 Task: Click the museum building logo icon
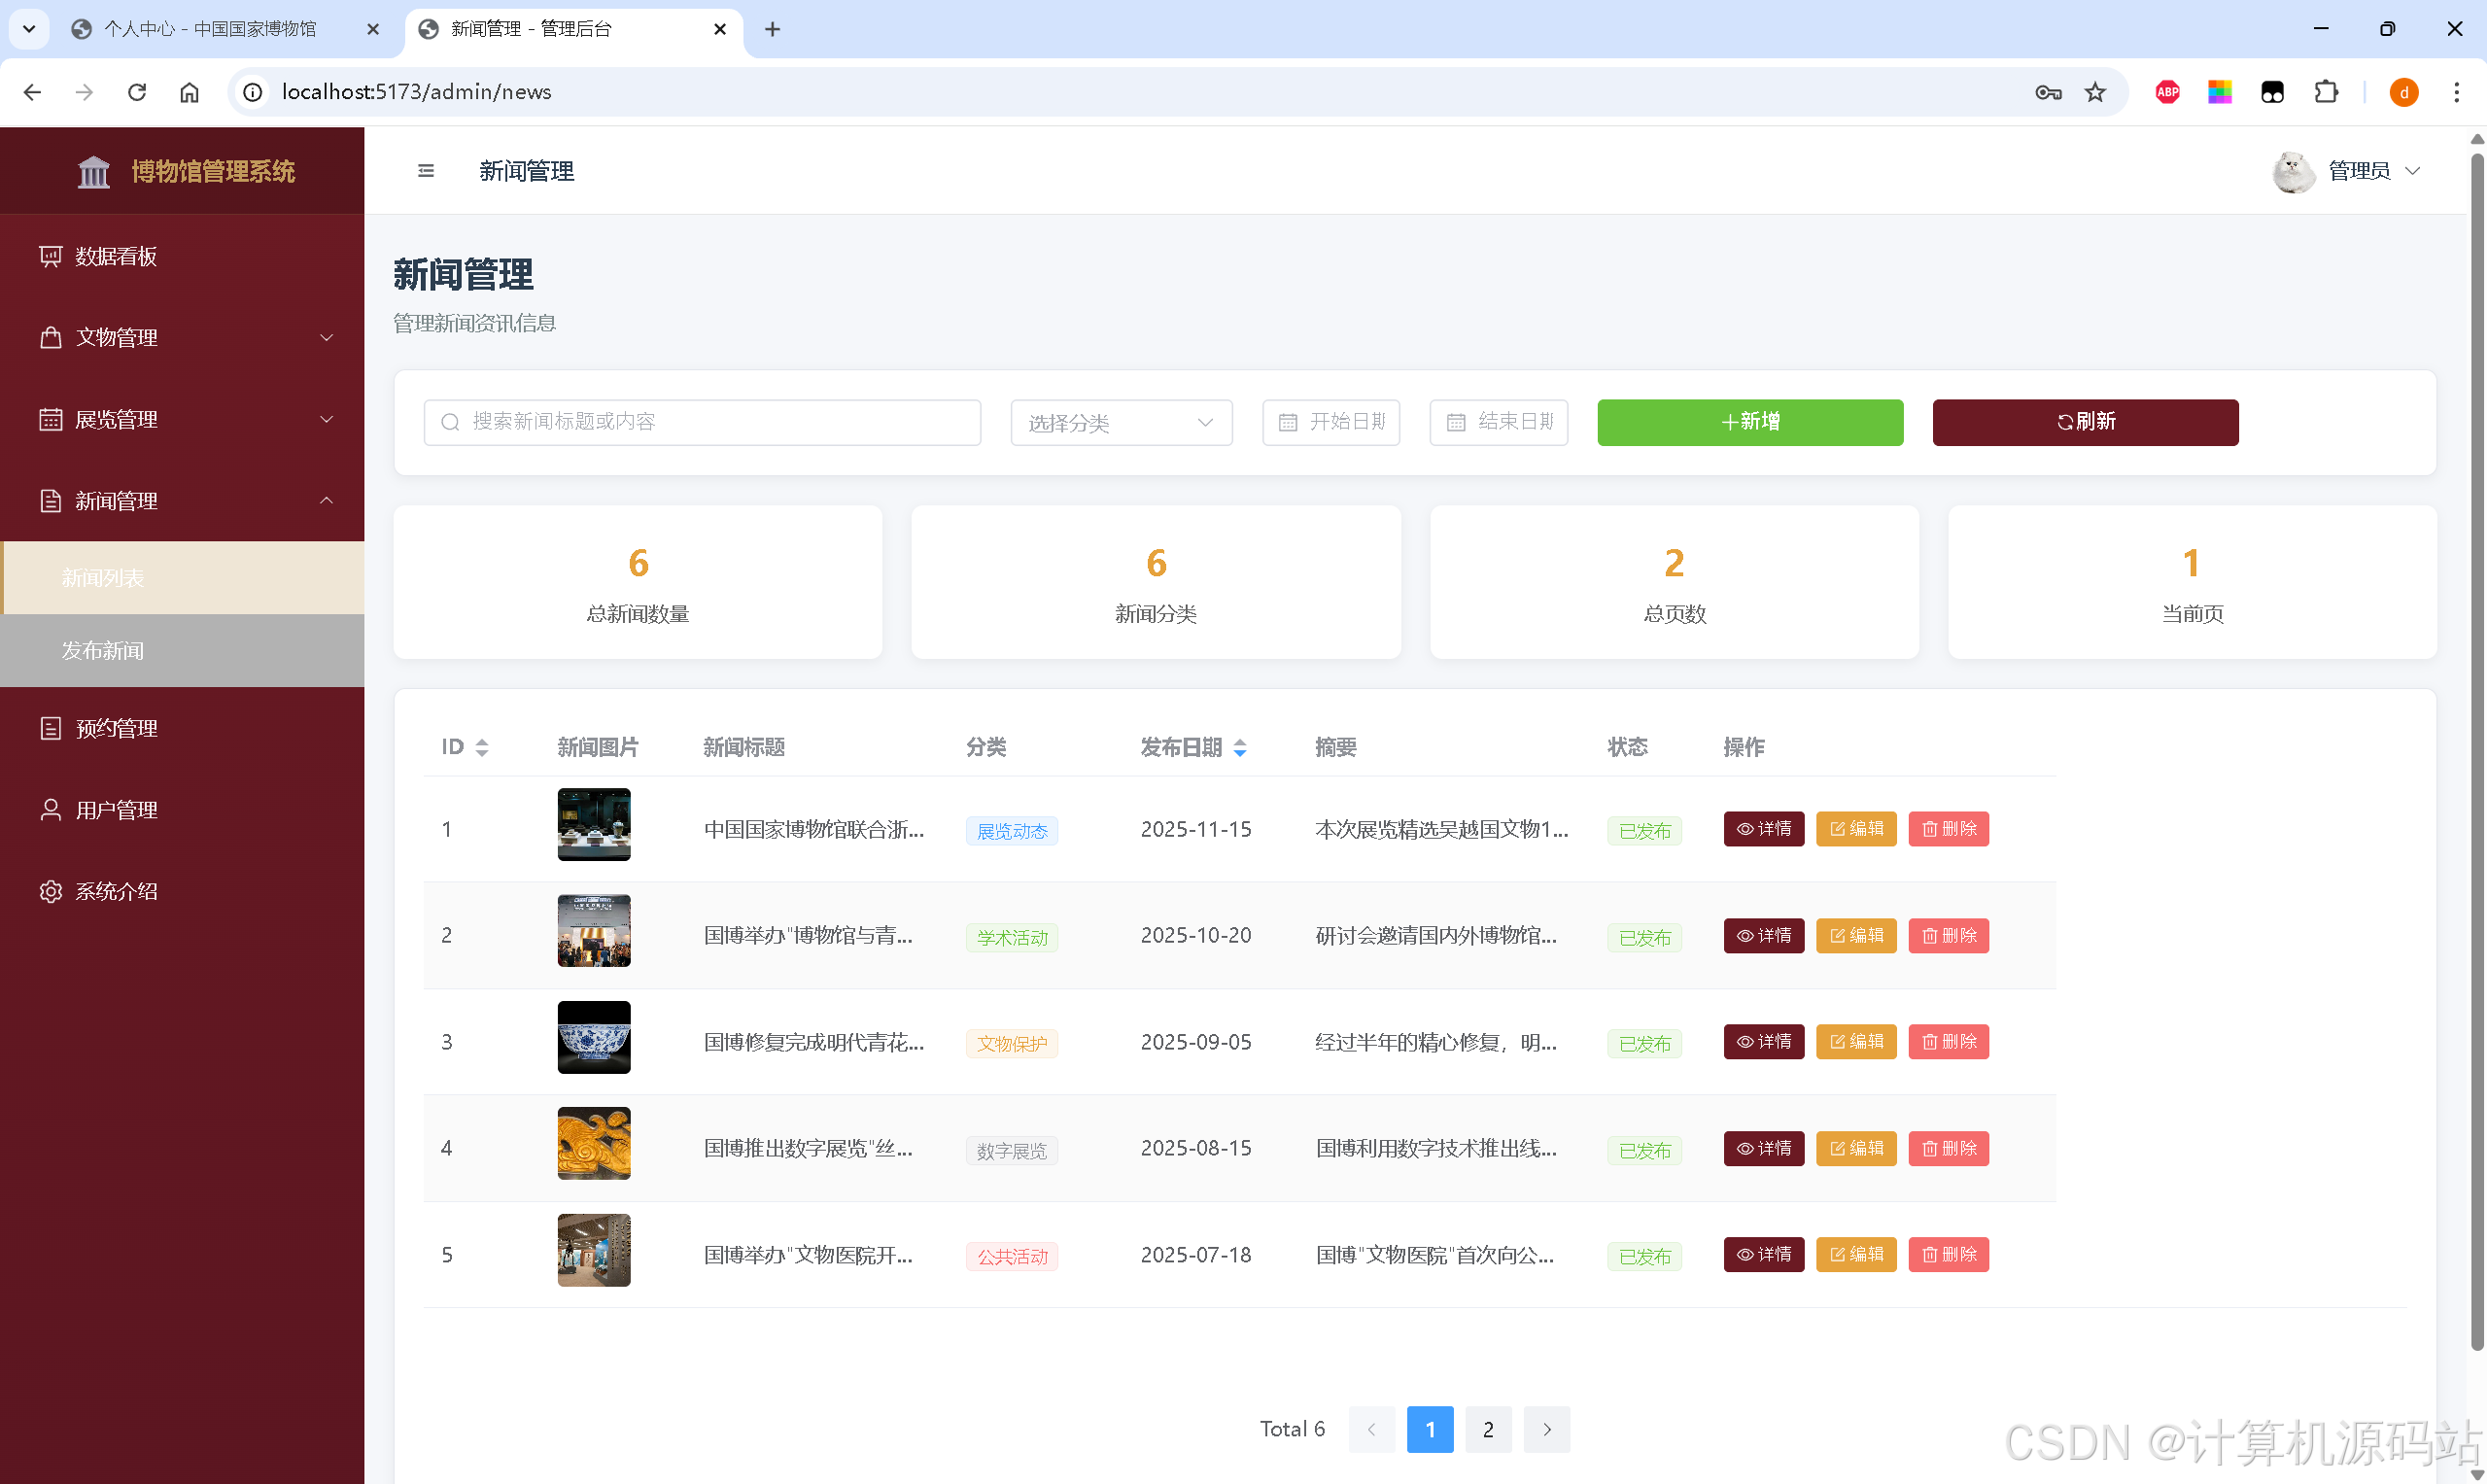[x=94, y=172]
